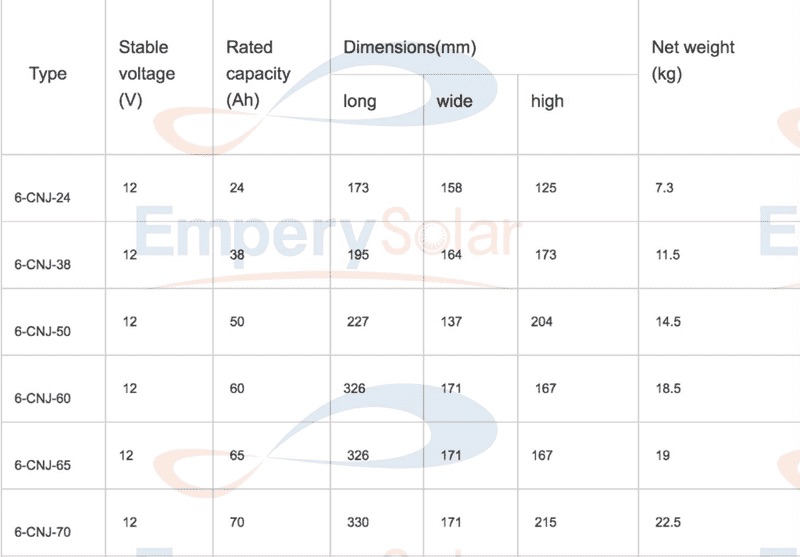Image resolution: width=800 pixels, height=557 pixels.
Task: Click the wide sub-header
Action: pyautogui.click(x=454, y=101)
